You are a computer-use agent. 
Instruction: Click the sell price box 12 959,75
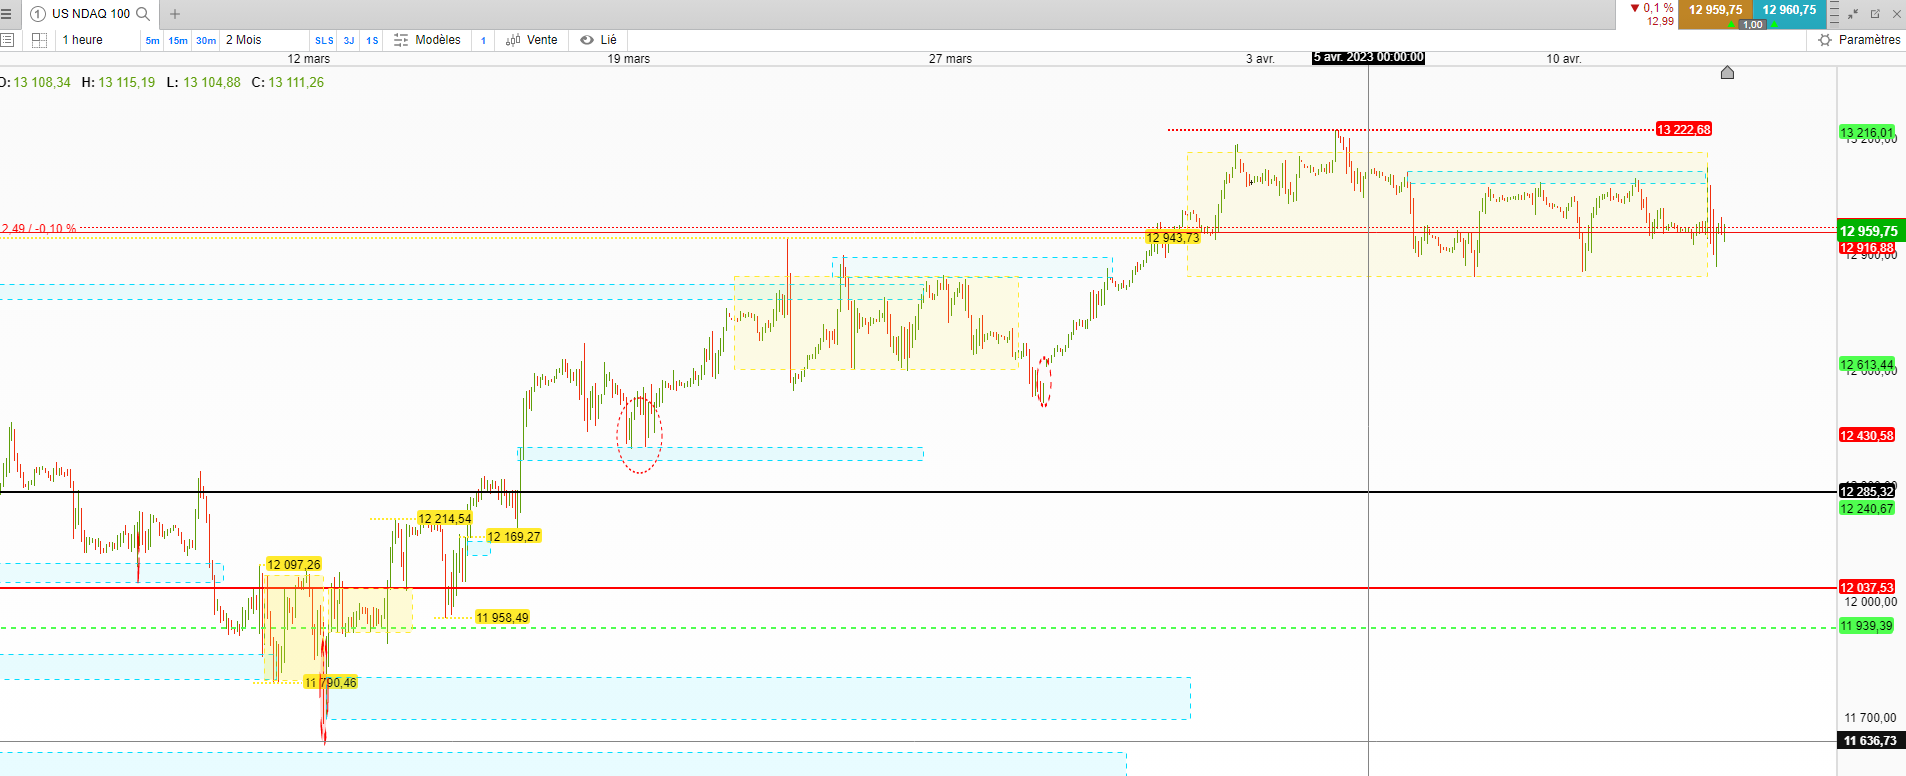tap(1715, 10)
